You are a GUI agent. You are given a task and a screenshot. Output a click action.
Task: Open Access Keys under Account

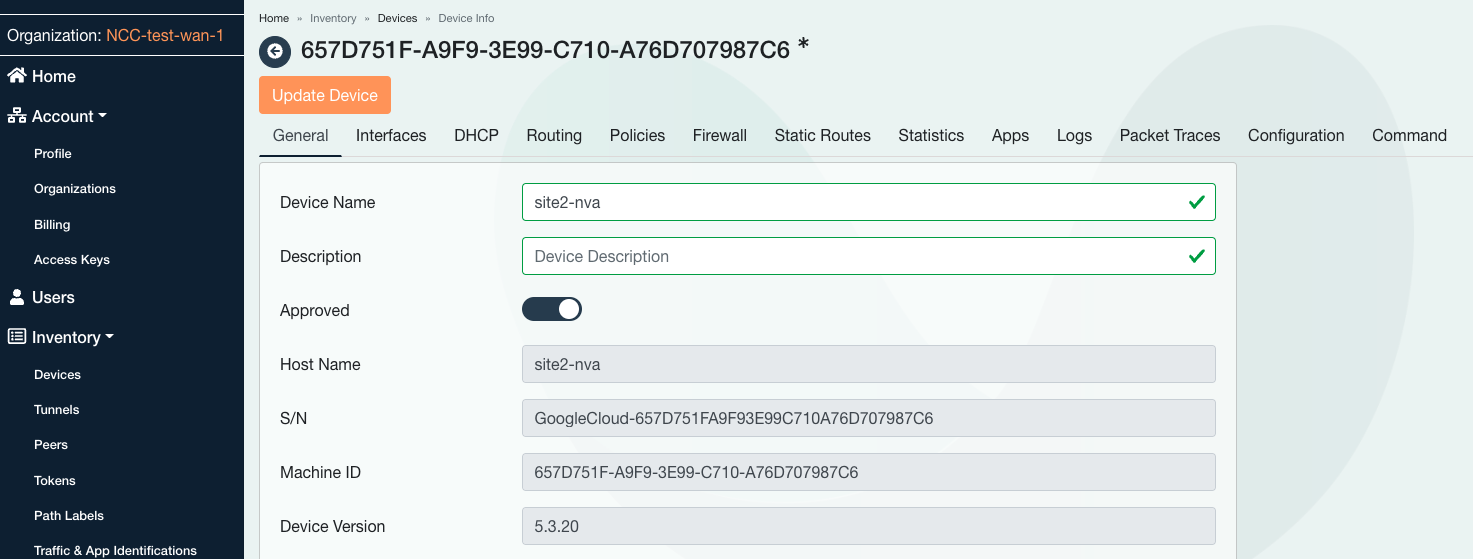[71, 259]
